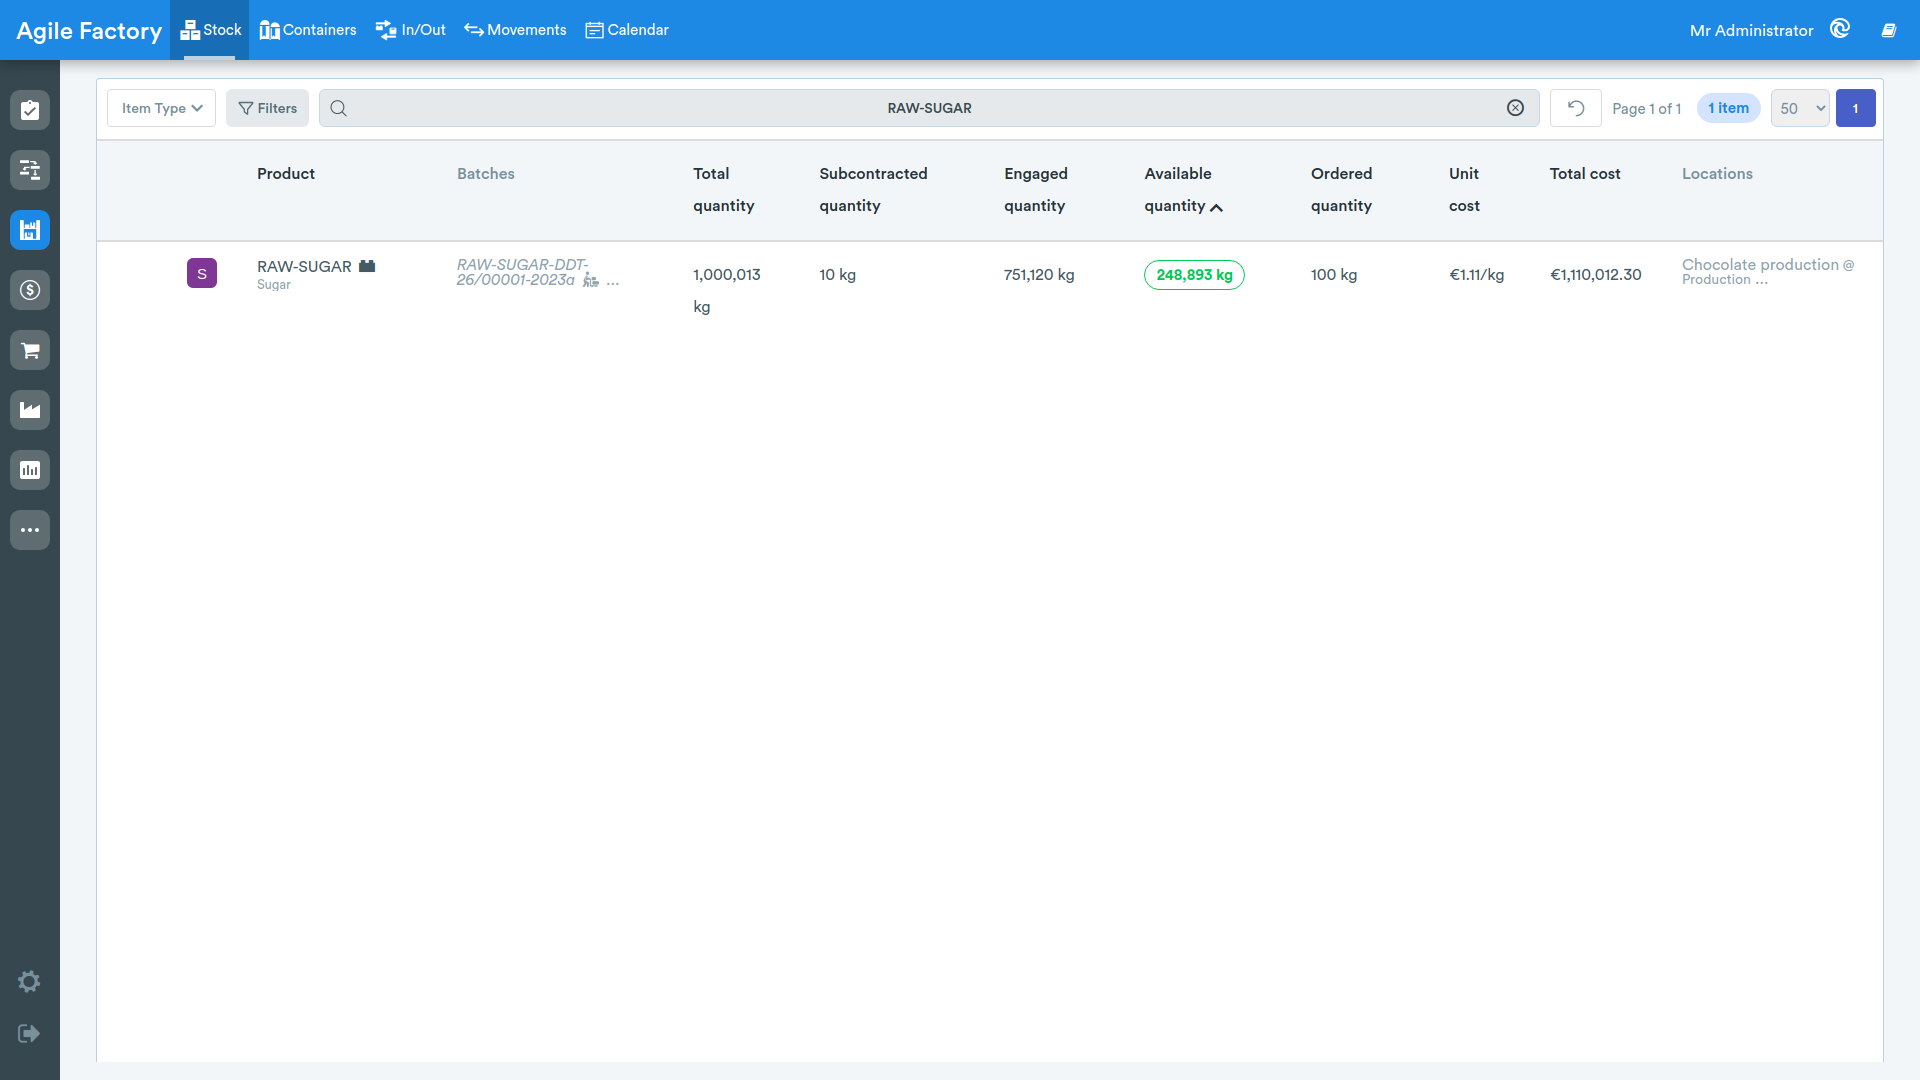Focus the RAW-SUGAR search field
Screen dimensions: 1920x1080
[x=929, y=108]
